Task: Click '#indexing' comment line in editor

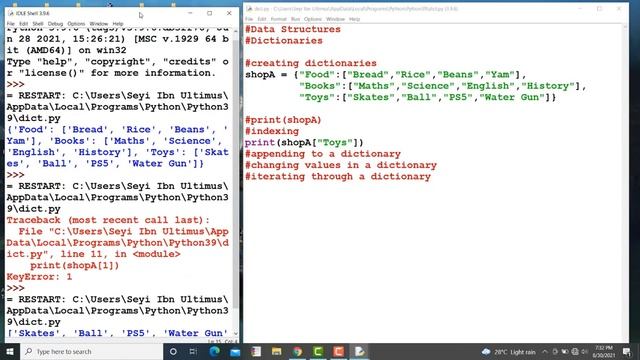Action: (272, 131)
